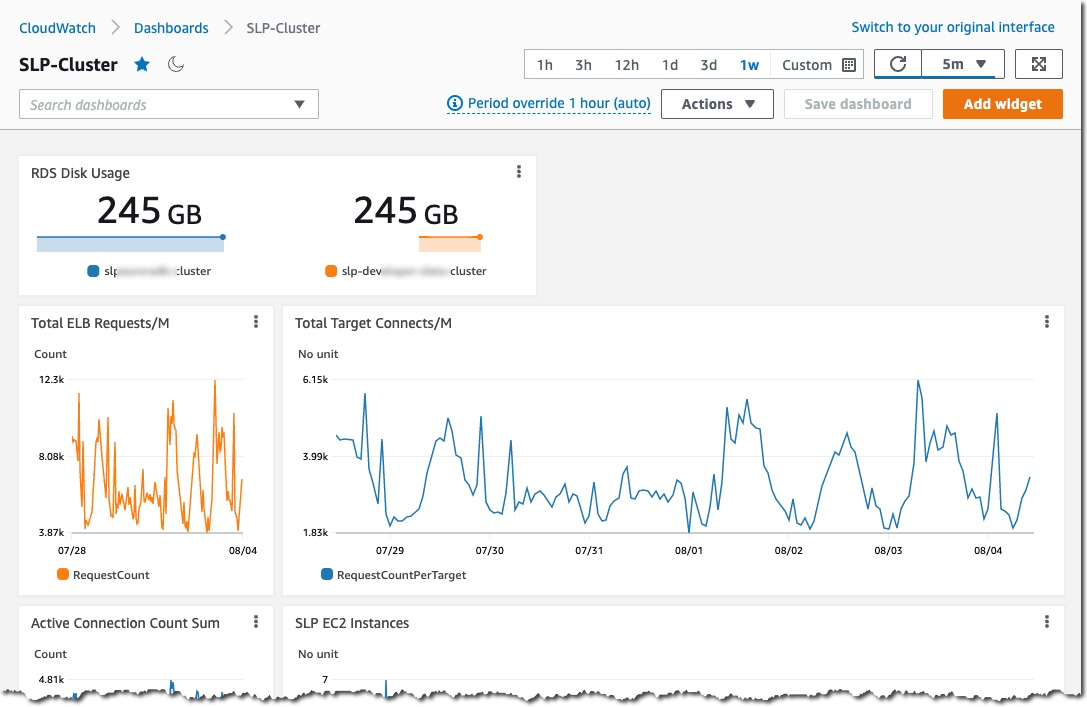Viewport: 1087px width, 707px height.
Task: Switch time range to 3d
Action: coord(708,65)
